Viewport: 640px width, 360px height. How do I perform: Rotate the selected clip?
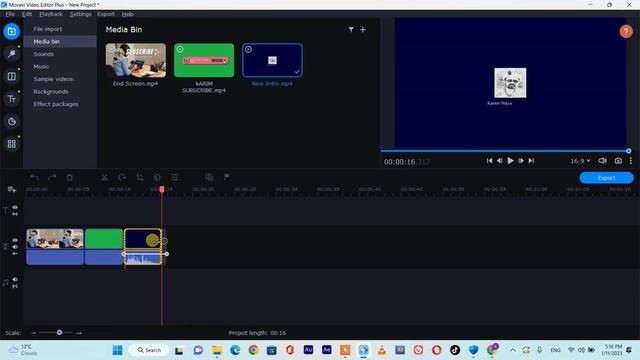(122, 177)
